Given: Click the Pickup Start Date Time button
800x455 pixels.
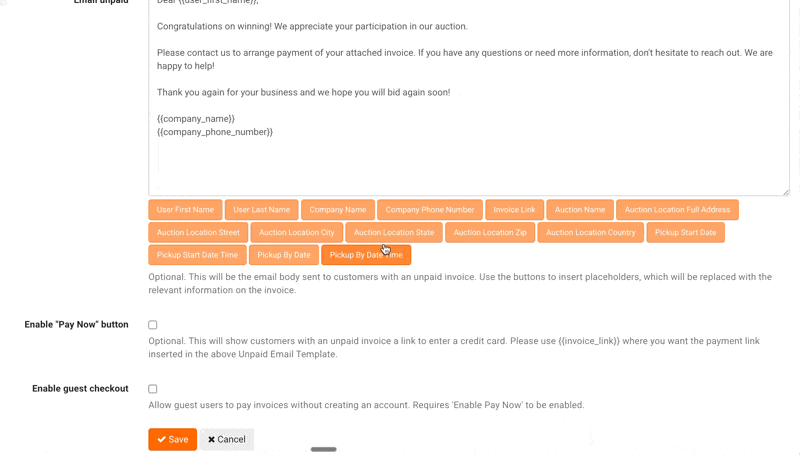Looking at the screenshot, I should (197, 255).
